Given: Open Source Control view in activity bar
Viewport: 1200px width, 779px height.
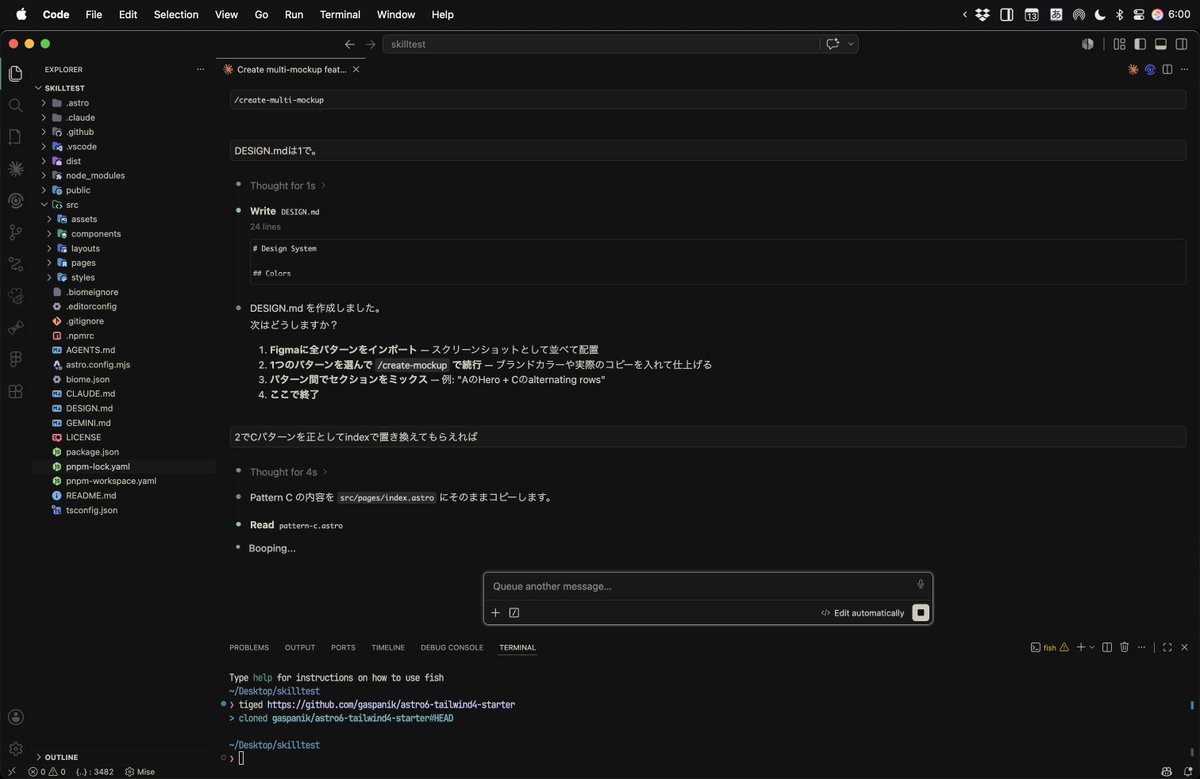Looking at the screenshot, I should [15, 232].
